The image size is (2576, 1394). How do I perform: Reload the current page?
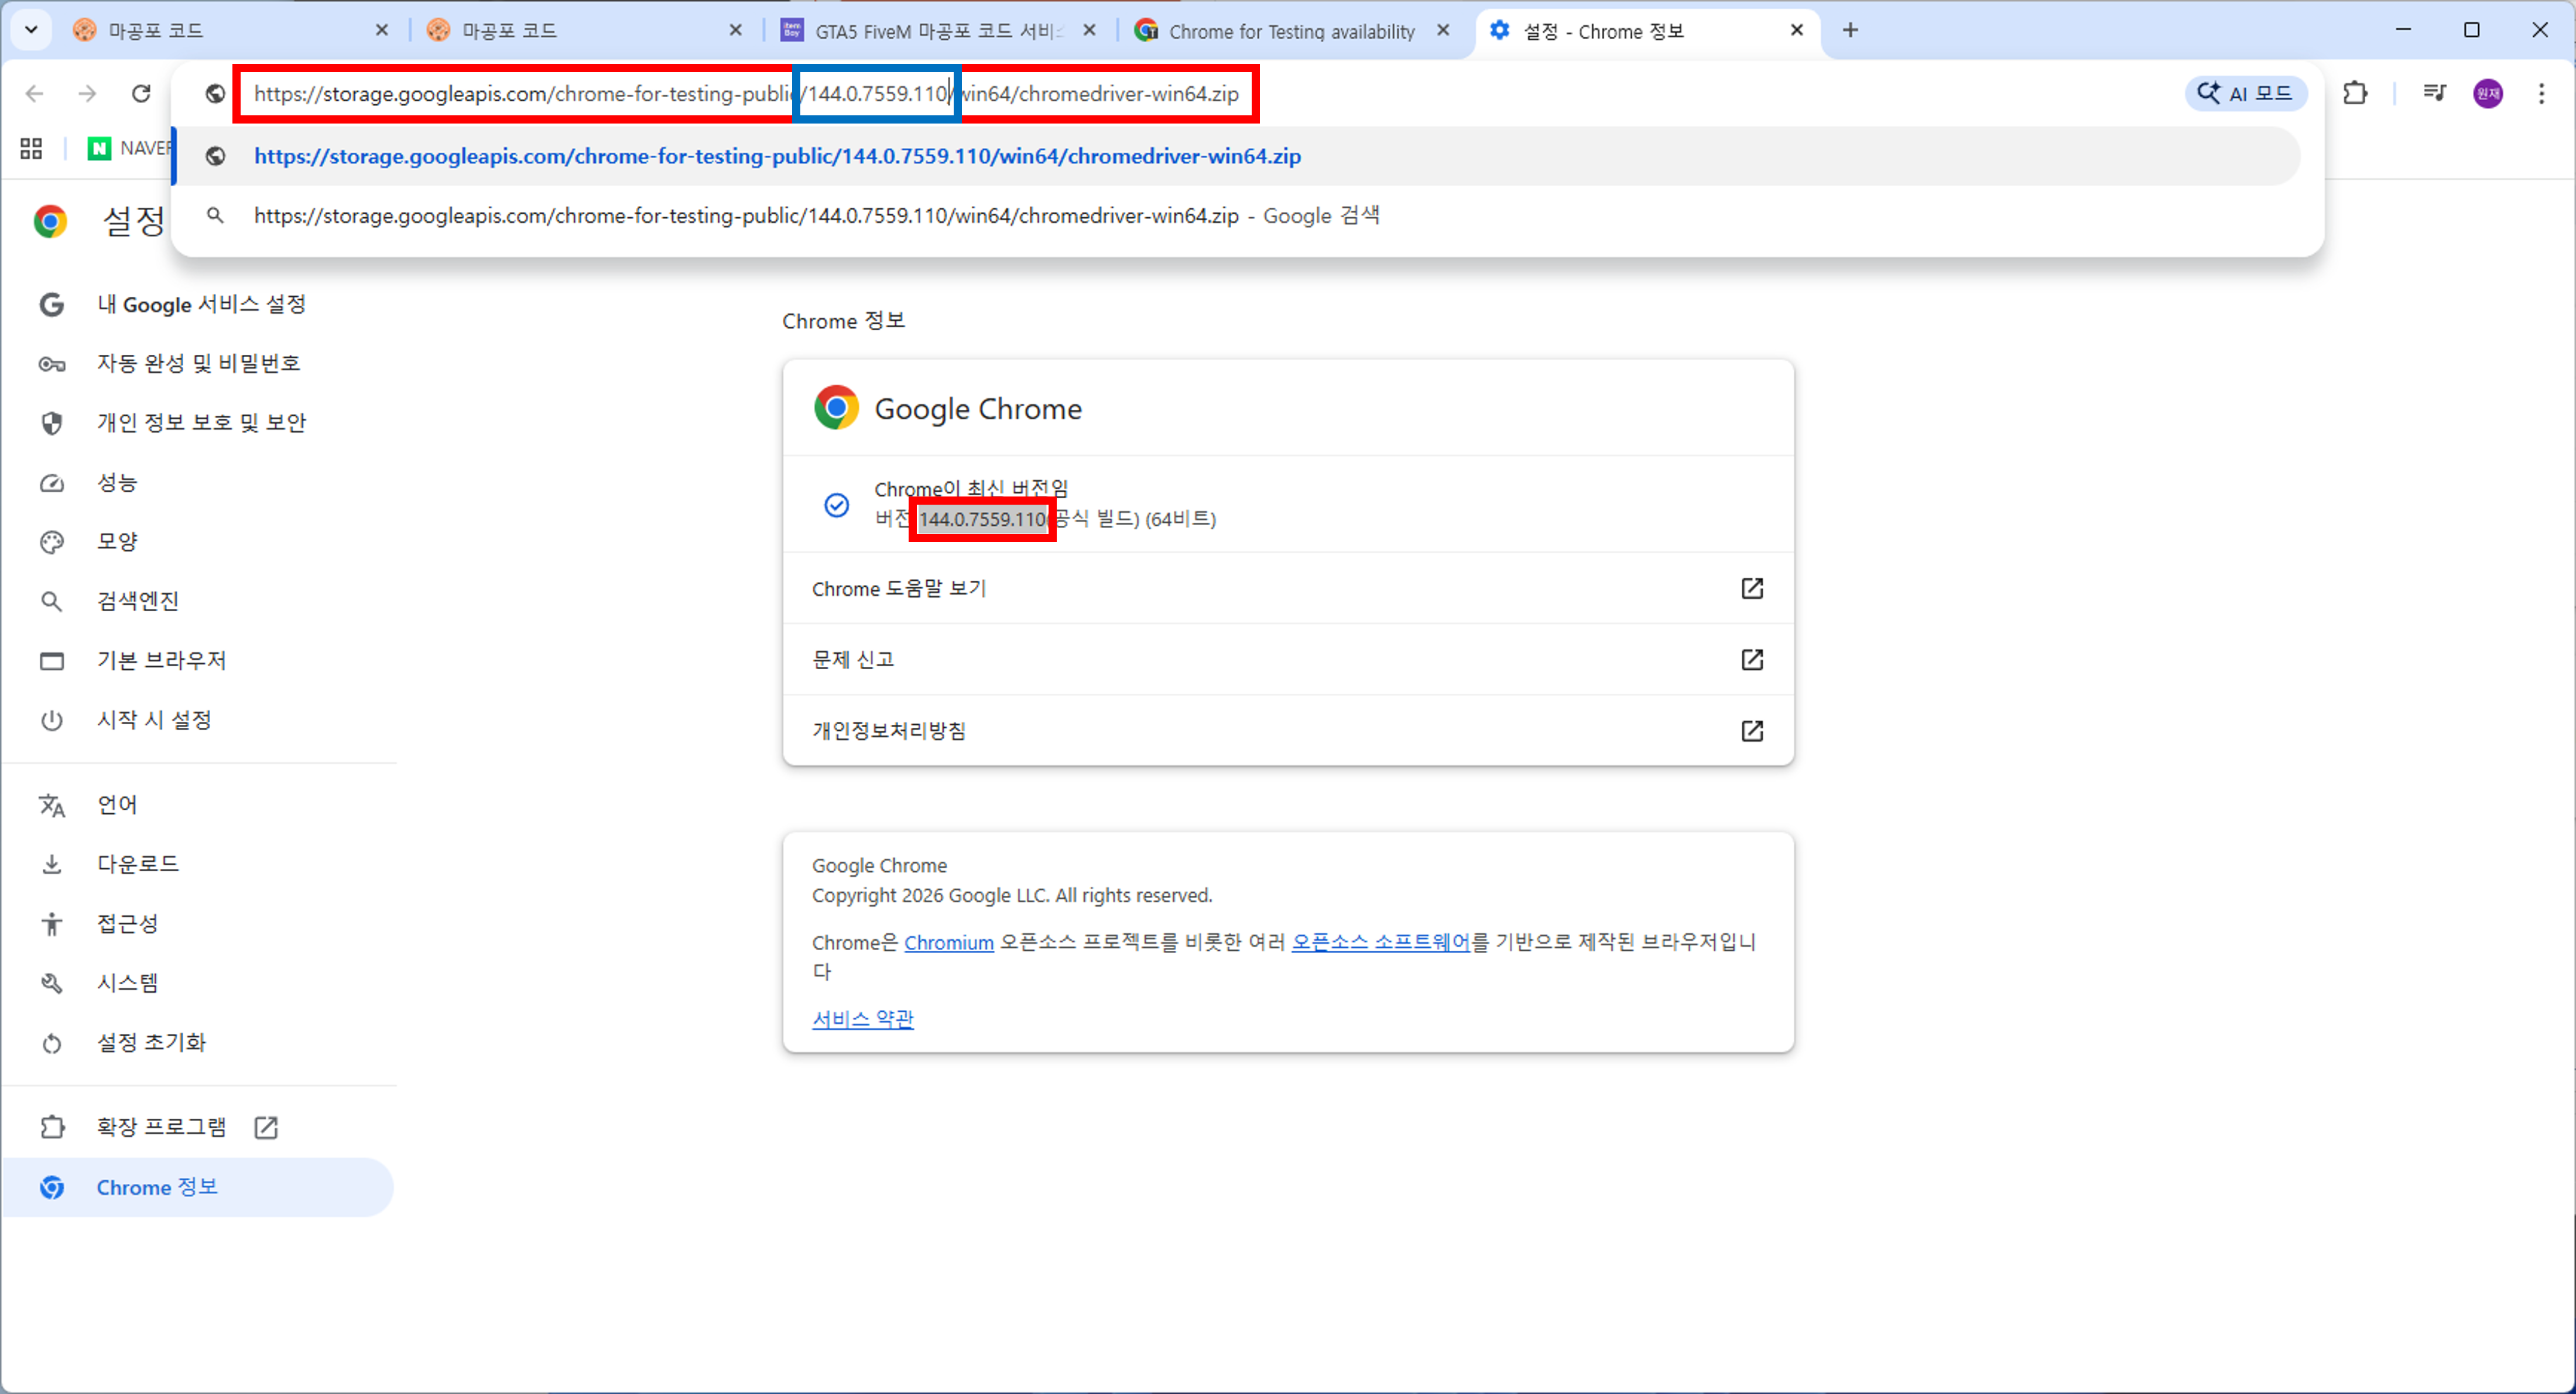(x=141, y=93)
